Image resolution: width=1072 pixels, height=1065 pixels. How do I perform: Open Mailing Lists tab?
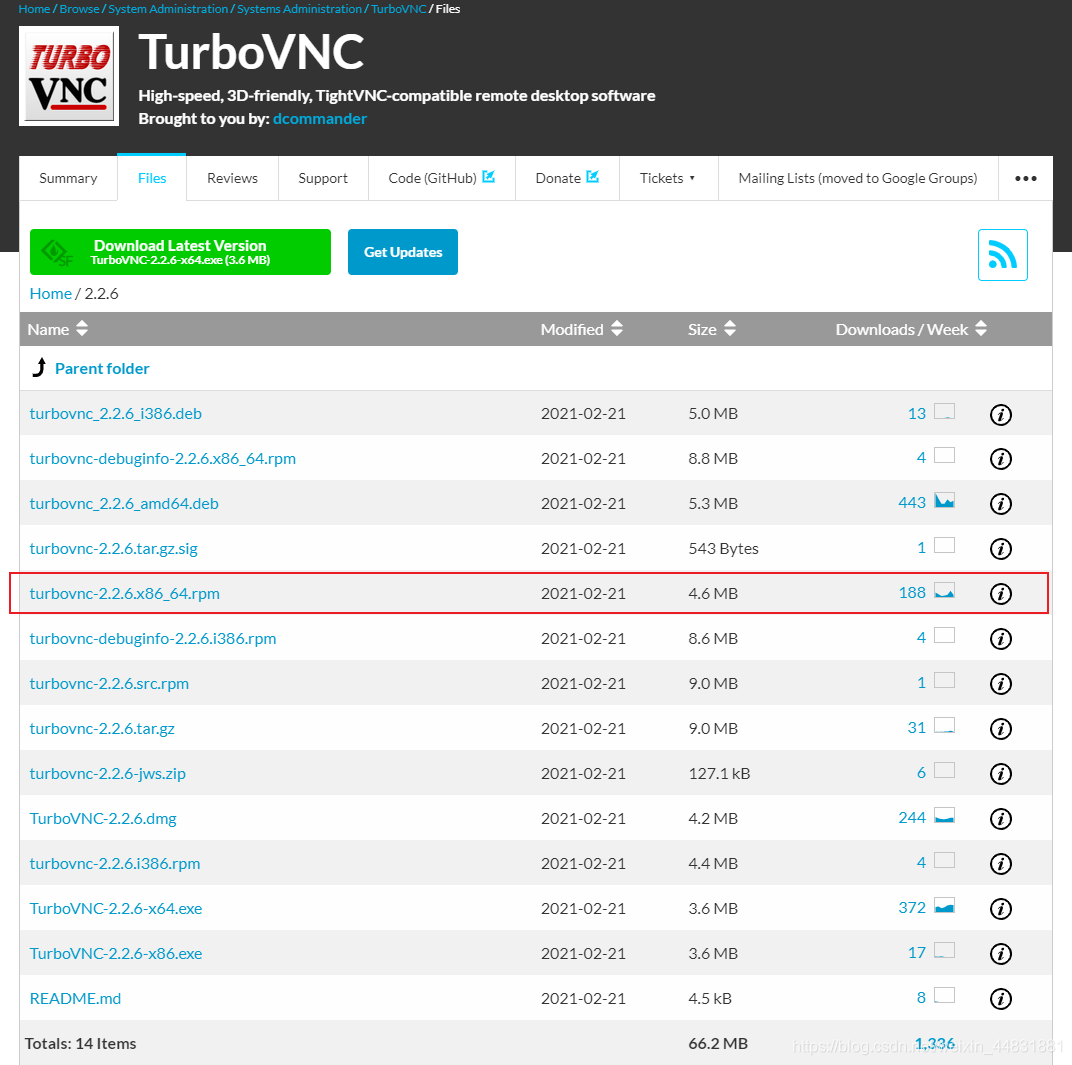point(858,178)
